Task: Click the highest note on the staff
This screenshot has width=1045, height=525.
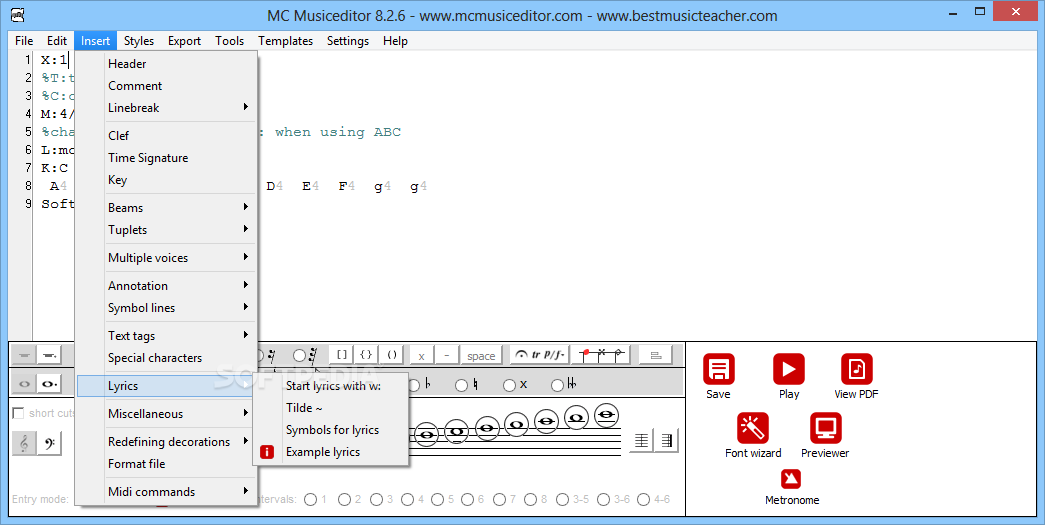Action: click(606, 414)
